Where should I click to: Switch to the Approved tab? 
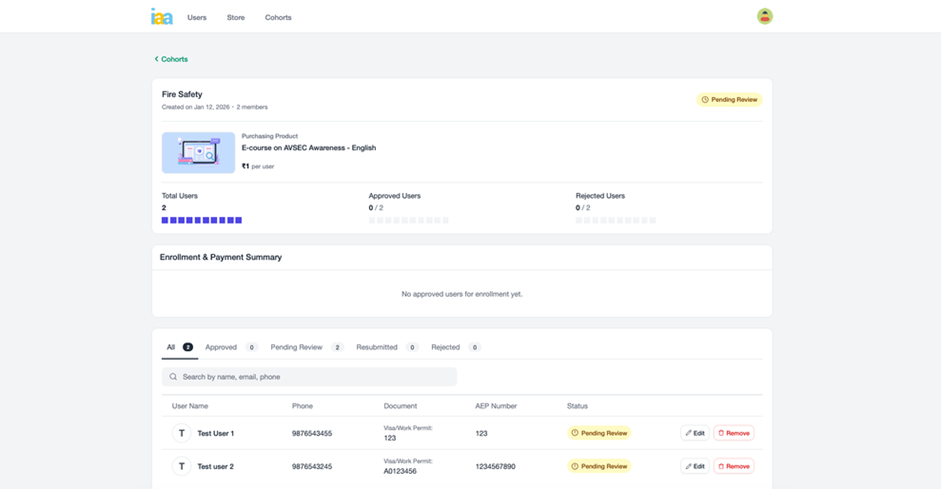[x=221, y=347]
